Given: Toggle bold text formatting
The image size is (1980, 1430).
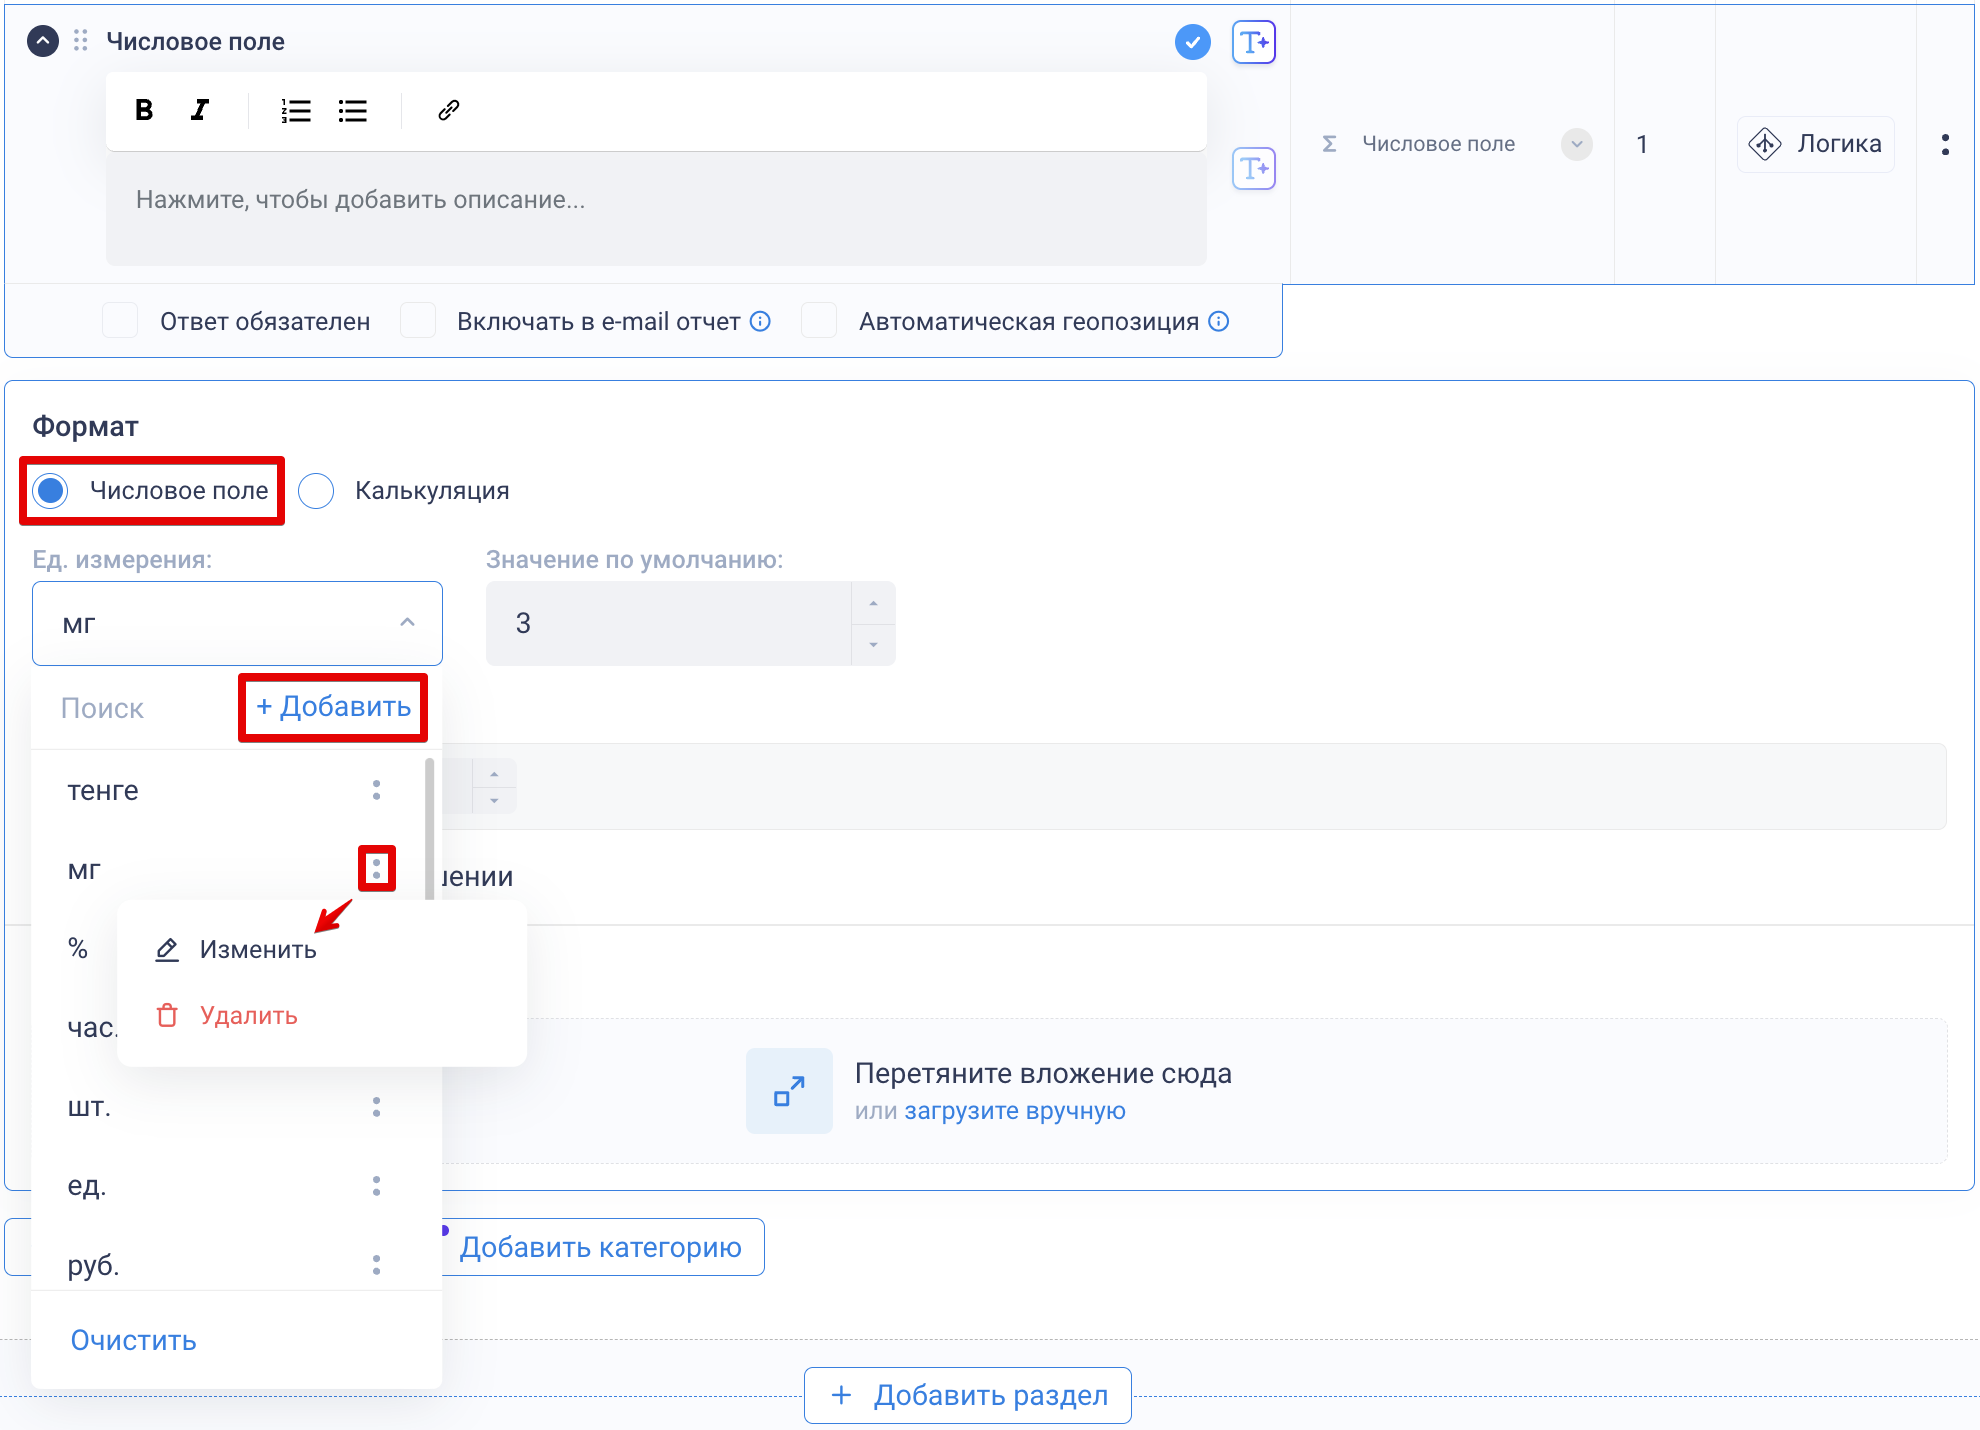Looking at the screenshot, I should pyautogui.click(x=144, y=110).
